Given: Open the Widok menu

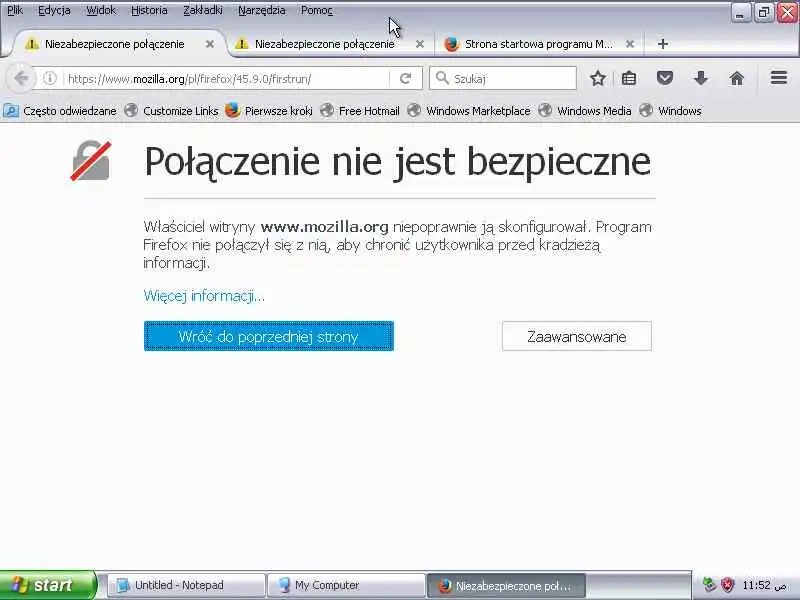Looking at the screenshot, I should (101, 10).
